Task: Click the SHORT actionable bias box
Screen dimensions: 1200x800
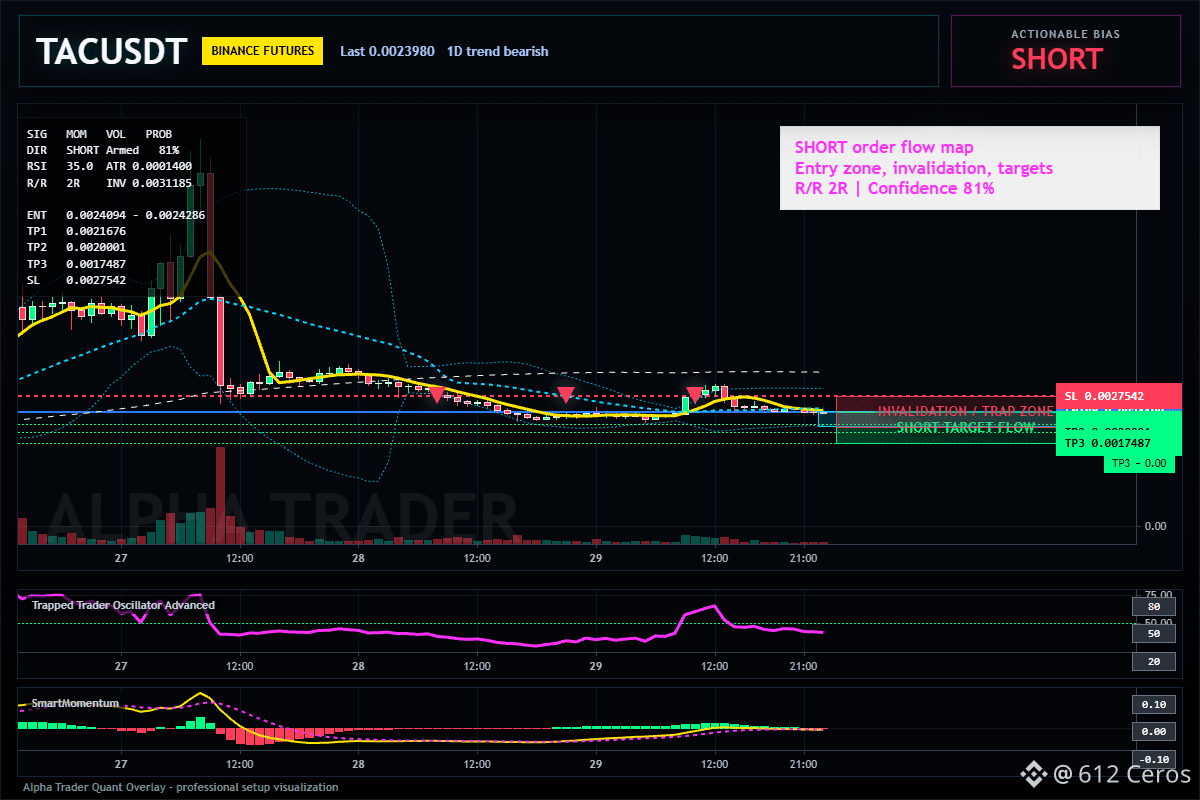Action: tap(1065, 51)
